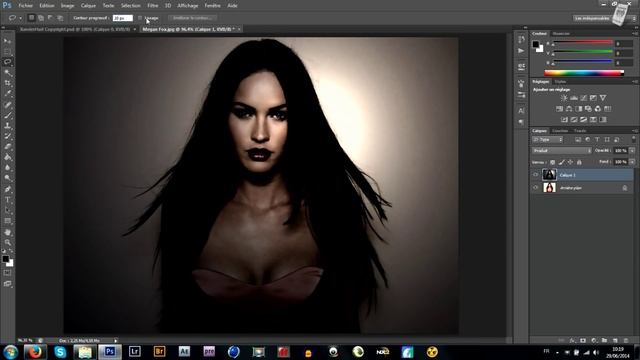Screen dimensions: 640x360
Task: Open the workspace switcher dropdown
Action: coord(605,18)
